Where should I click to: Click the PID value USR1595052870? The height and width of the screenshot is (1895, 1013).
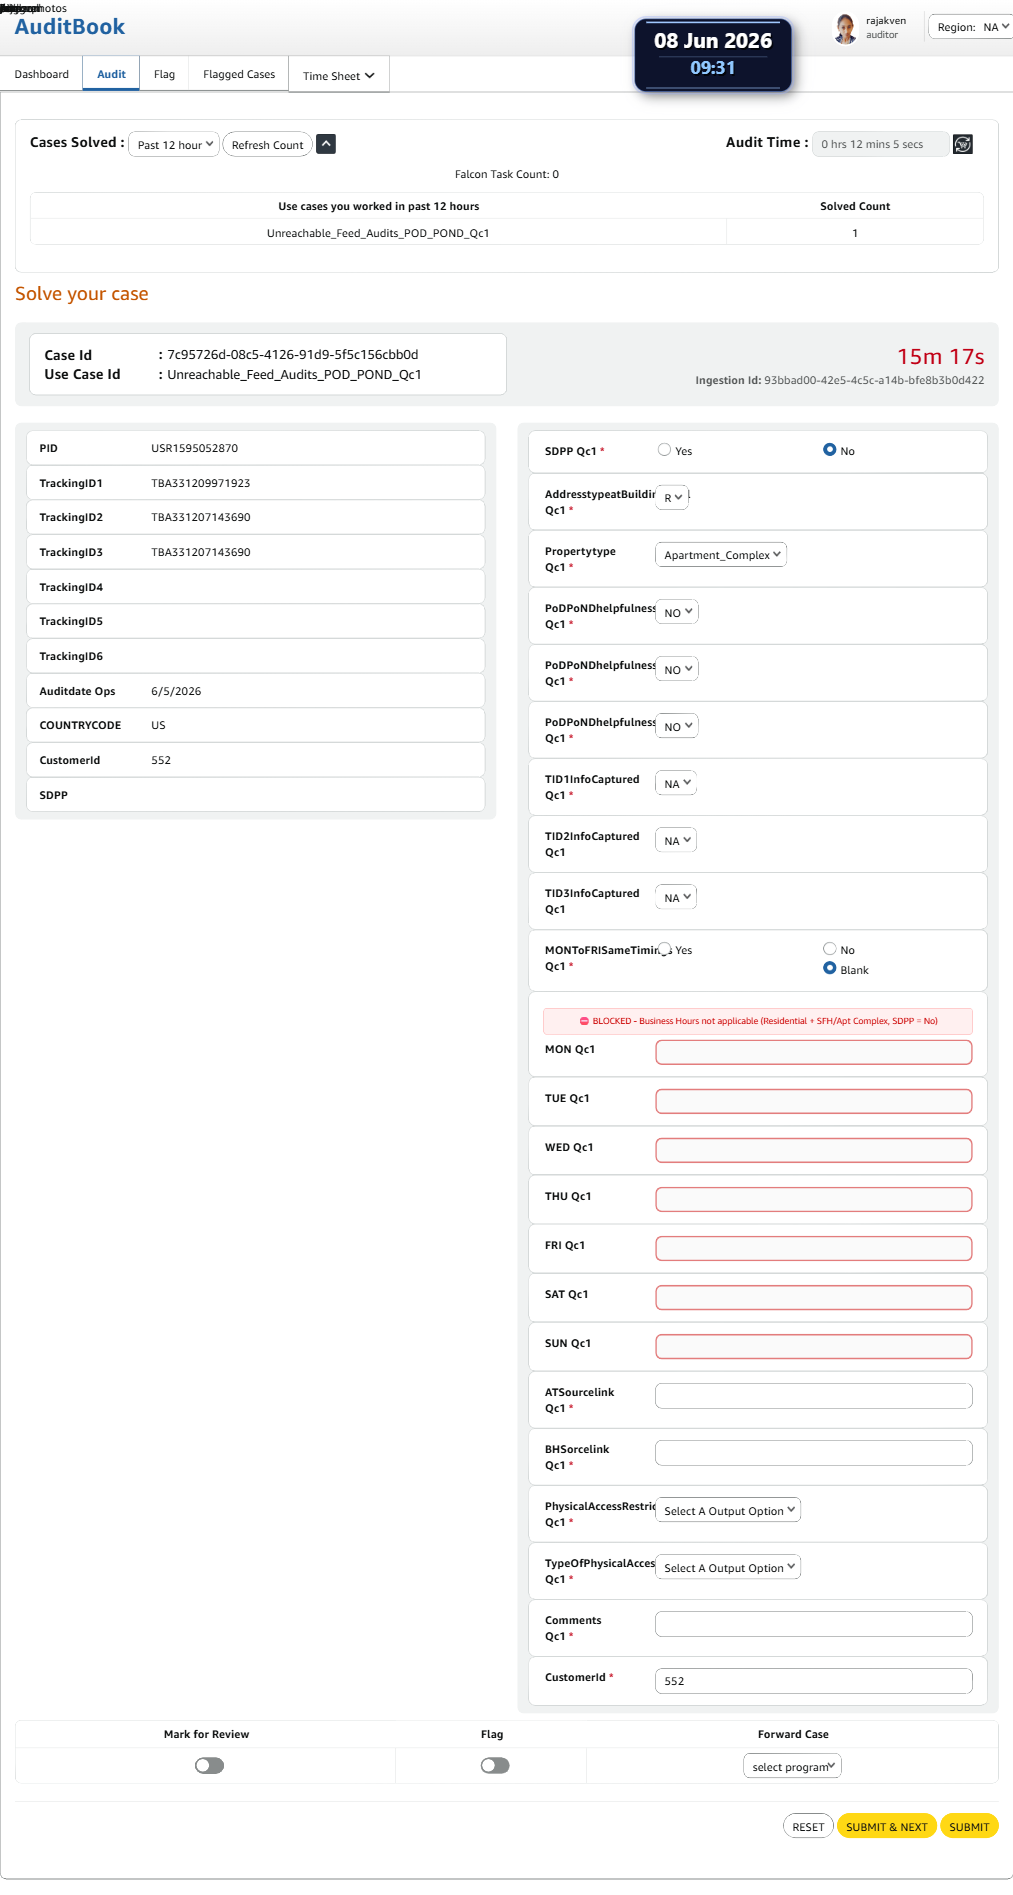pyautogui.click(x=195, y=448)
